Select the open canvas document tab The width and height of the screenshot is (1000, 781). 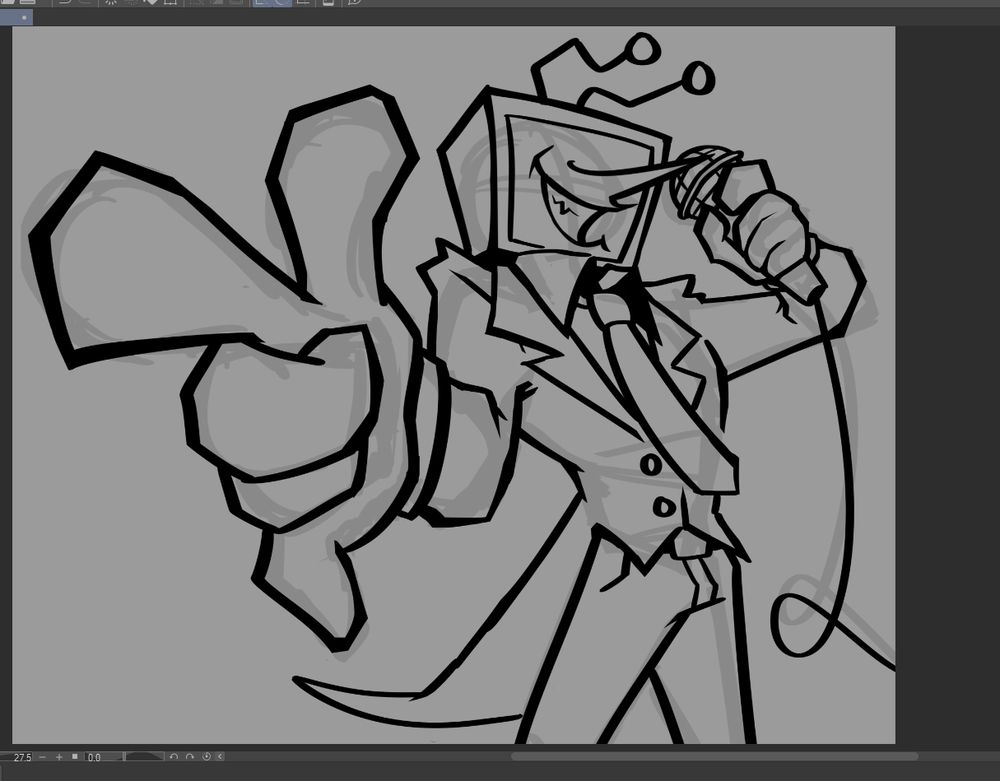[x=17, y=17]
